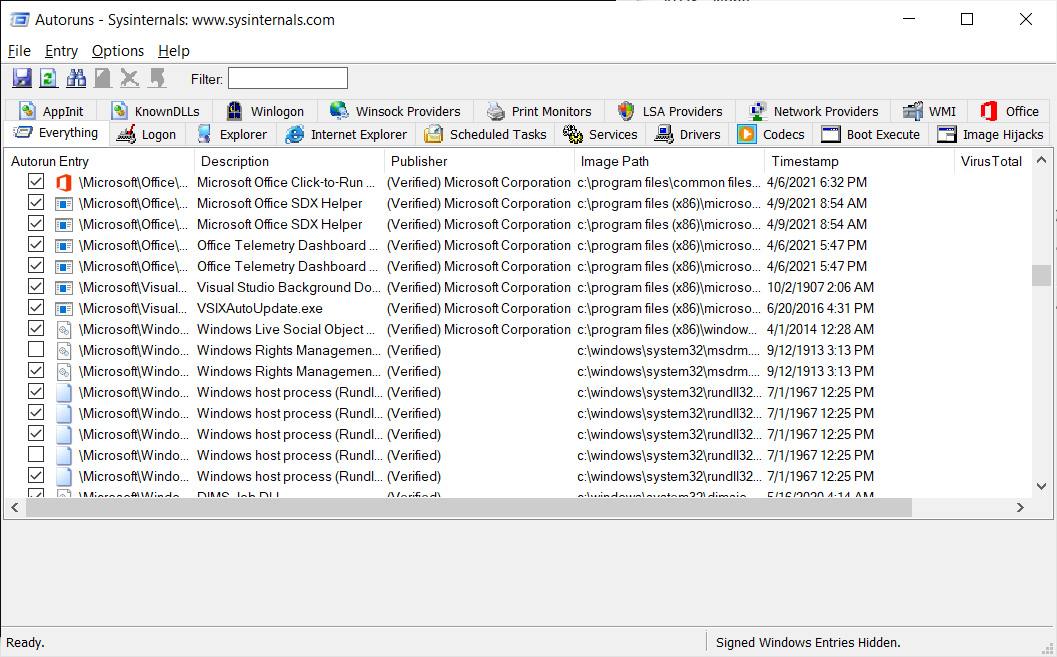Select the Everything tab
The width and height of the screenshot is (1057, 657).
[56, 132]
